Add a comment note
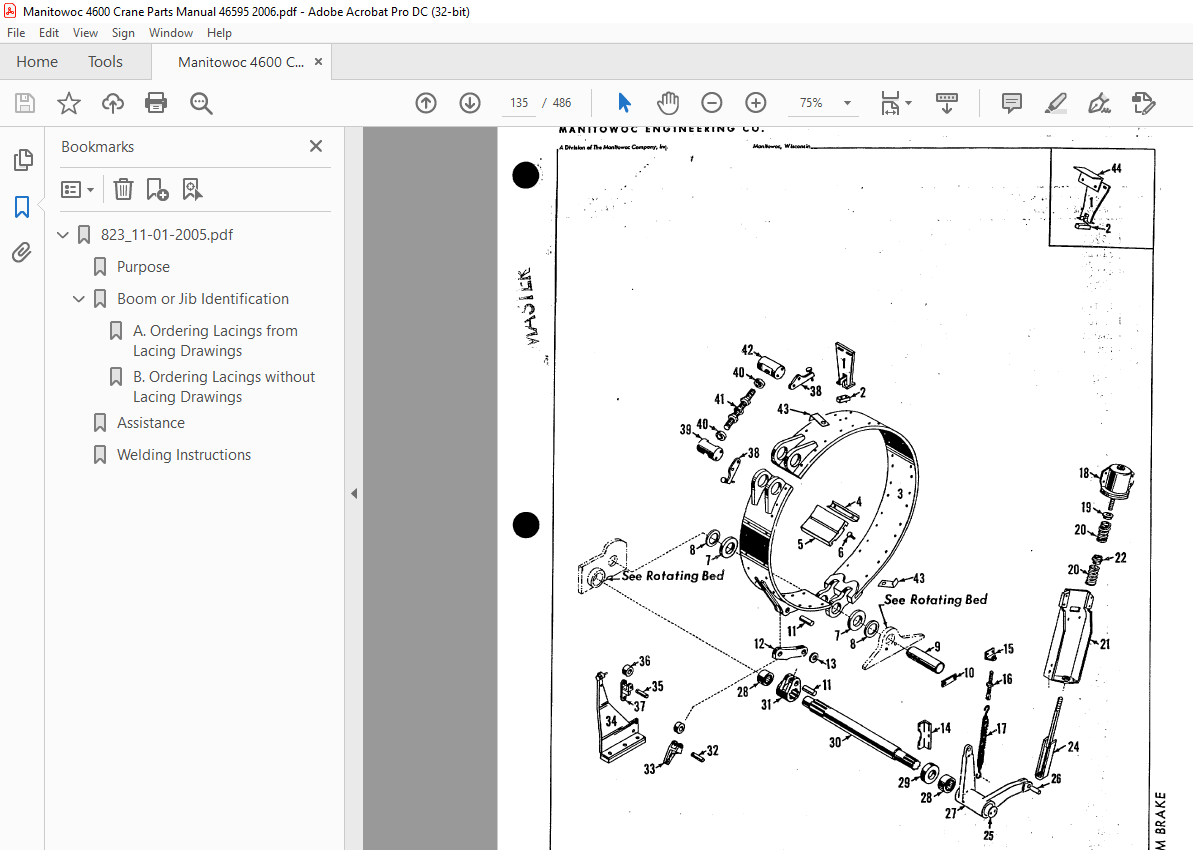Viewport: 1193px width, 850px height. click(1012, 103)
